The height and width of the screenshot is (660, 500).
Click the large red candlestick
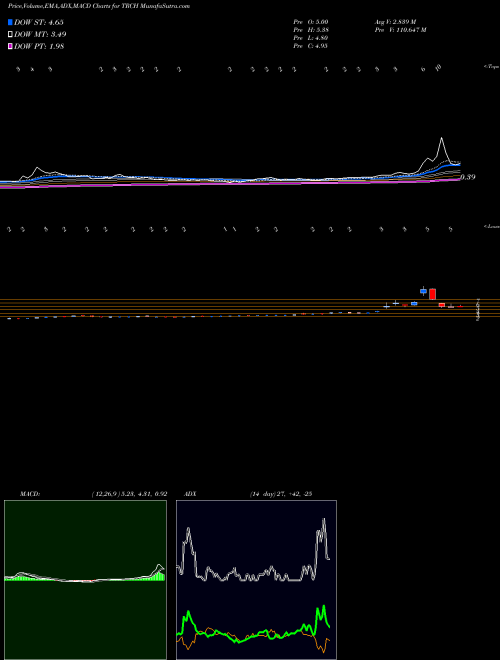432,294
